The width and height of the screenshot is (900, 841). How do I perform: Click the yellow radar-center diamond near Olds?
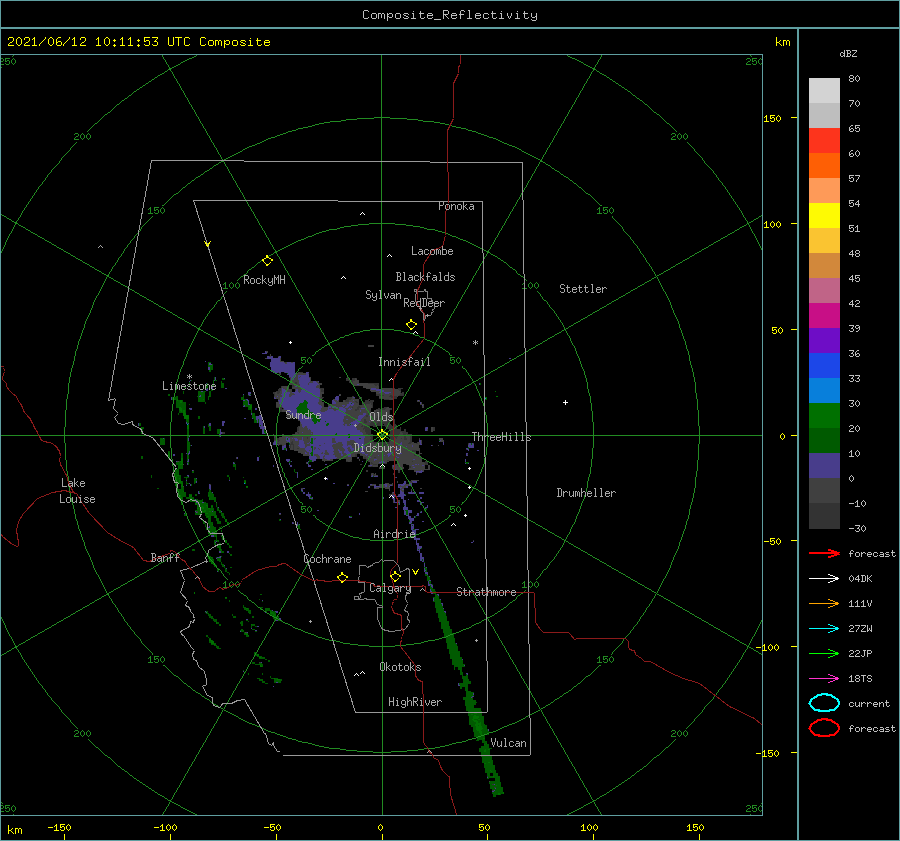point(382,435)
